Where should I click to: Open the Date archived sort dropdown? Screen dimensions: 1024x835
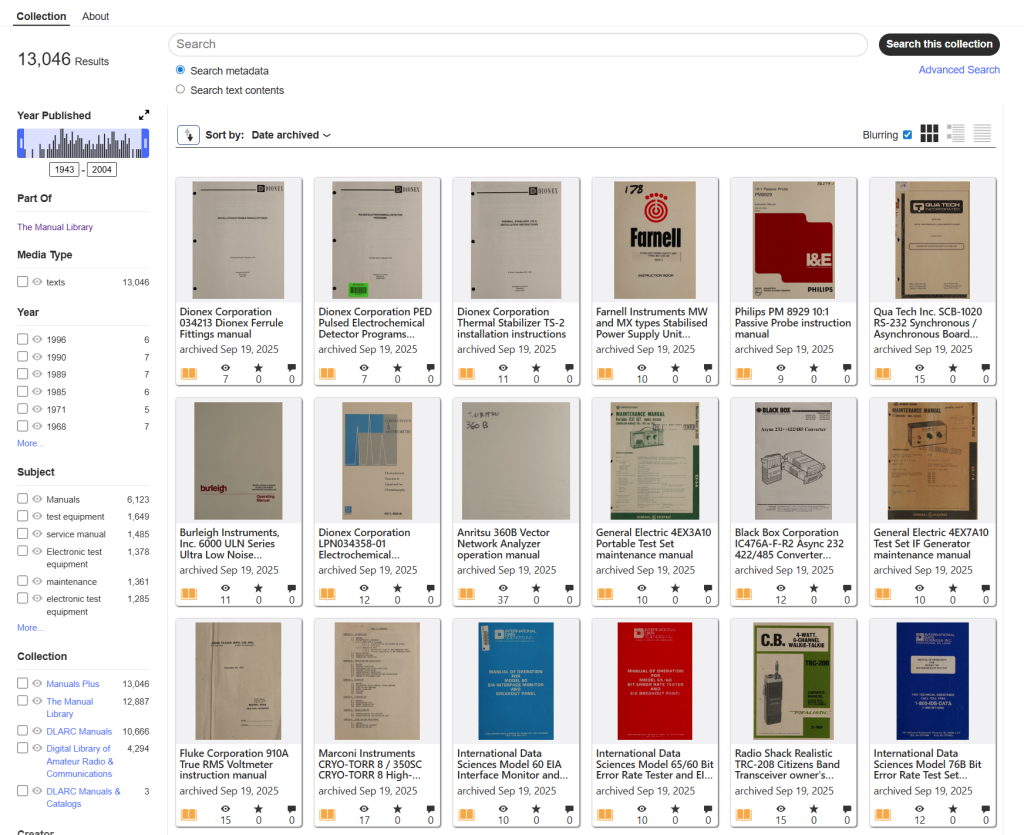[x=291, y=135]
